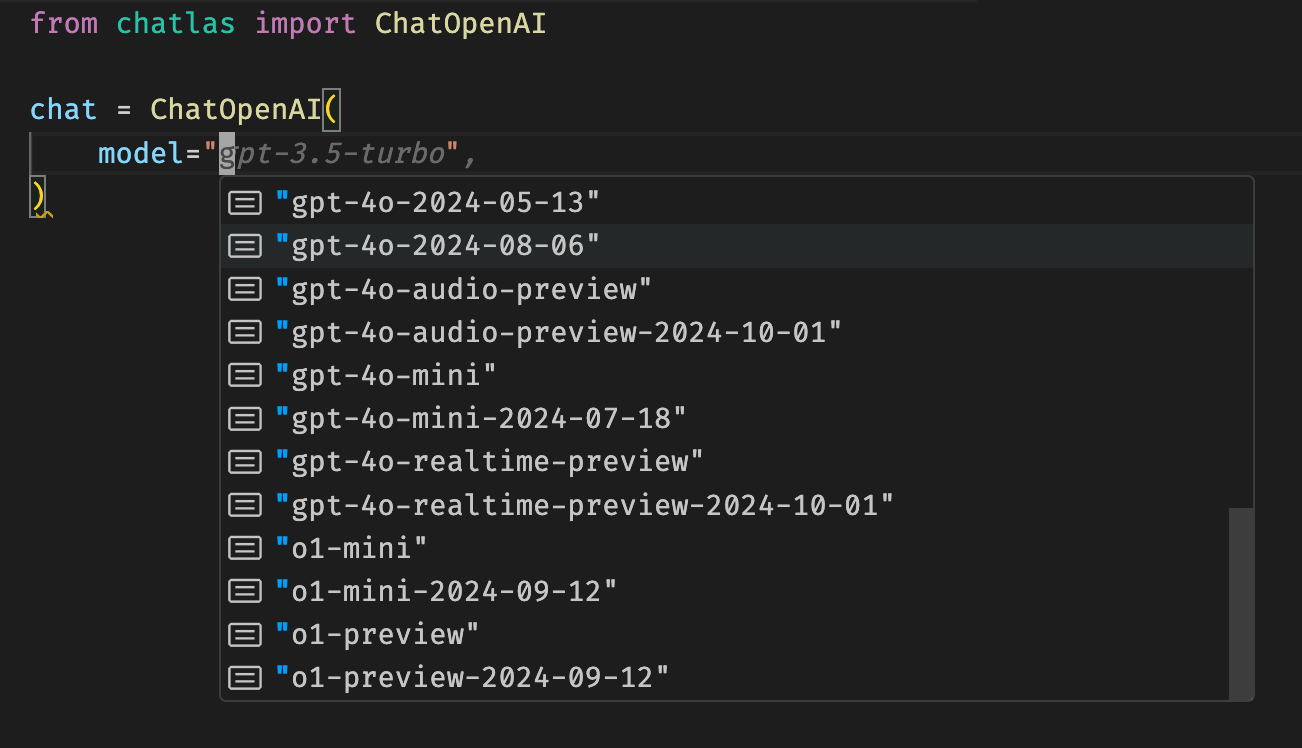Image resolution: width=1302 pixels, height=748 pixels.
Task: Click the icon beside gpt-4o-mini-2024-07-18
Action: pos(244,418)
